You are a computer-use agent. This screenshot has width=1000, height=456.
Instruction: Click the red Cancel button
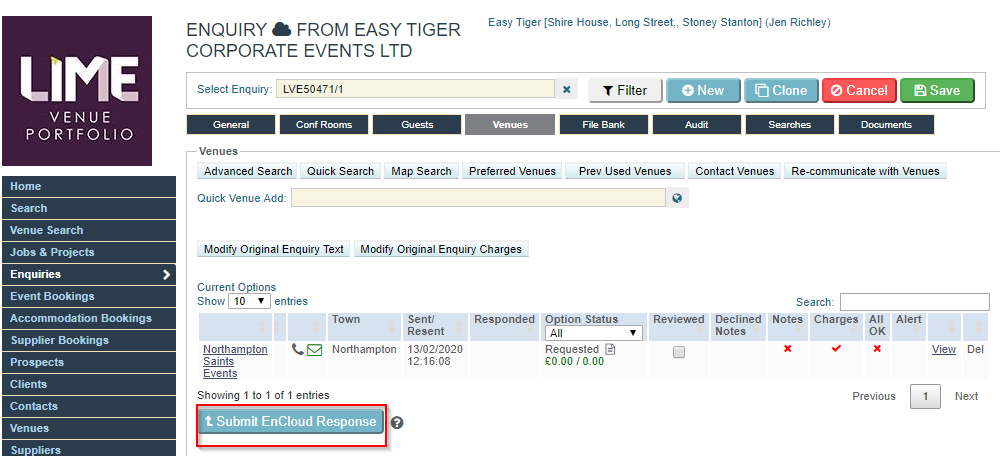coord(860,91)
